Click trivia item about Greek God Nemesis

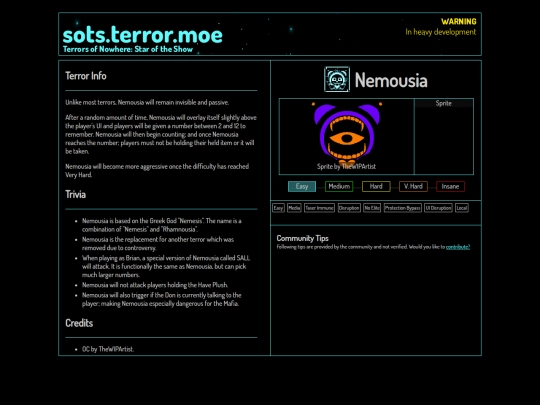tap(162, 225)
